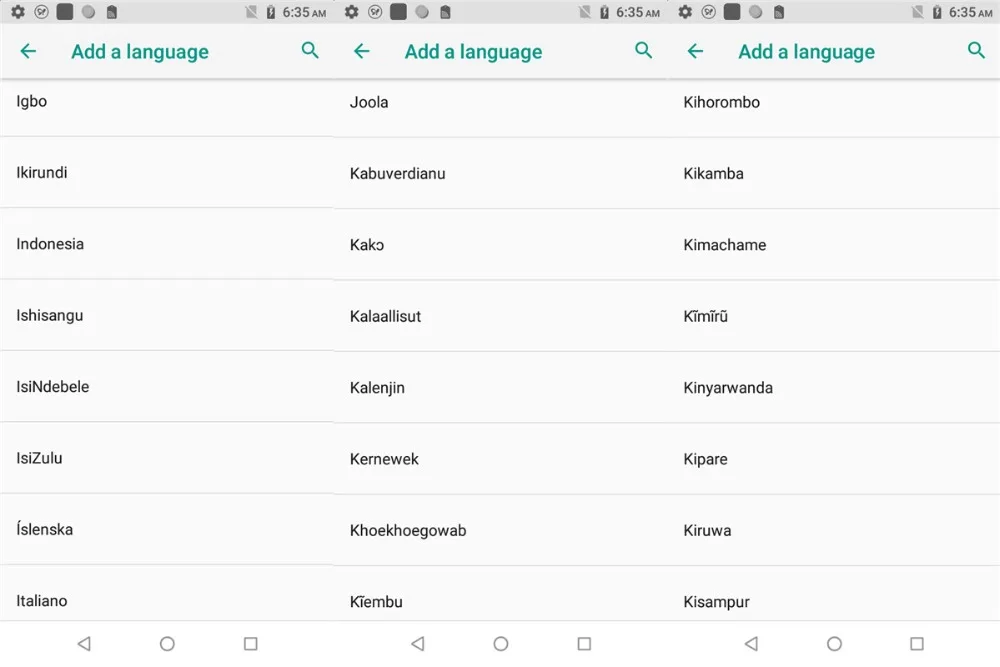Viewport: 1000px width, 667px height.
Task: Tap battery icon in status bar above Igbo screen
Action: point(270,12)
